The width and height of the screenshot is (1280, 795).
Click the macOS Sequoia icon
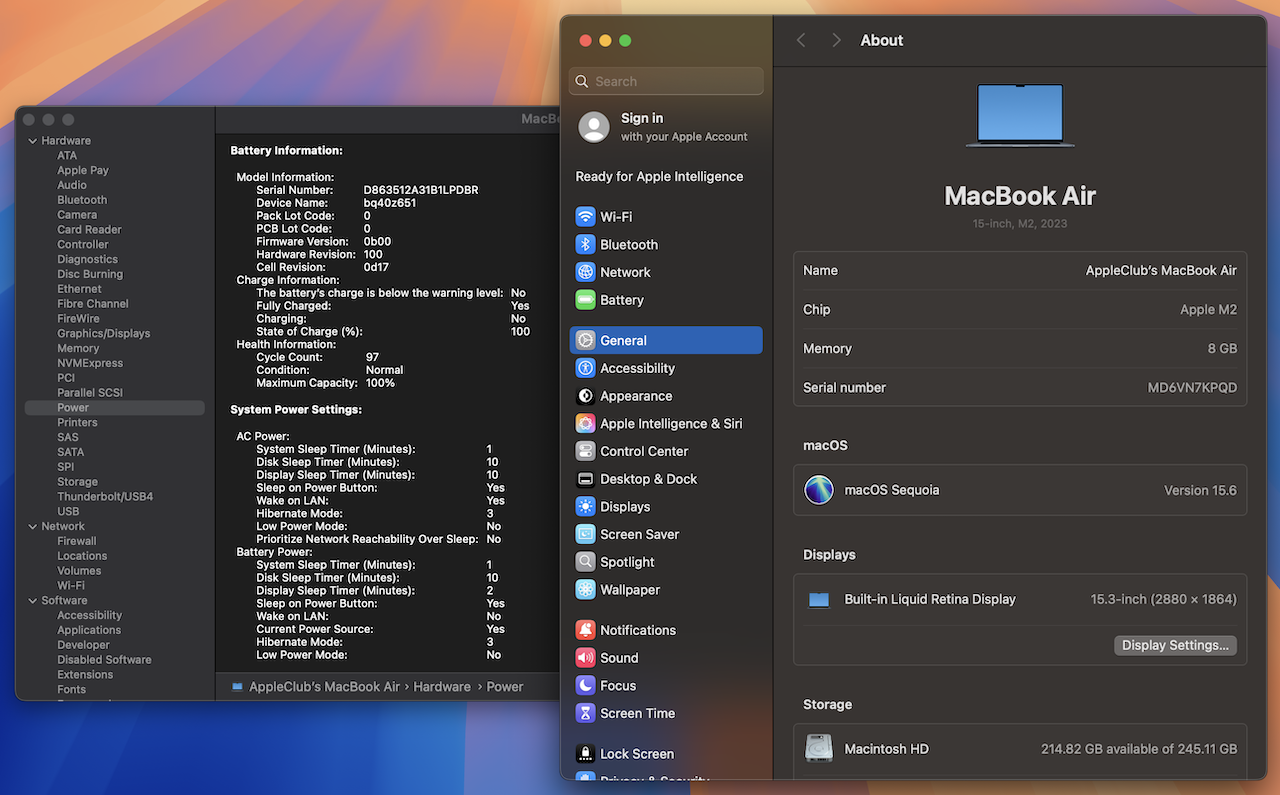pos(819,490)
